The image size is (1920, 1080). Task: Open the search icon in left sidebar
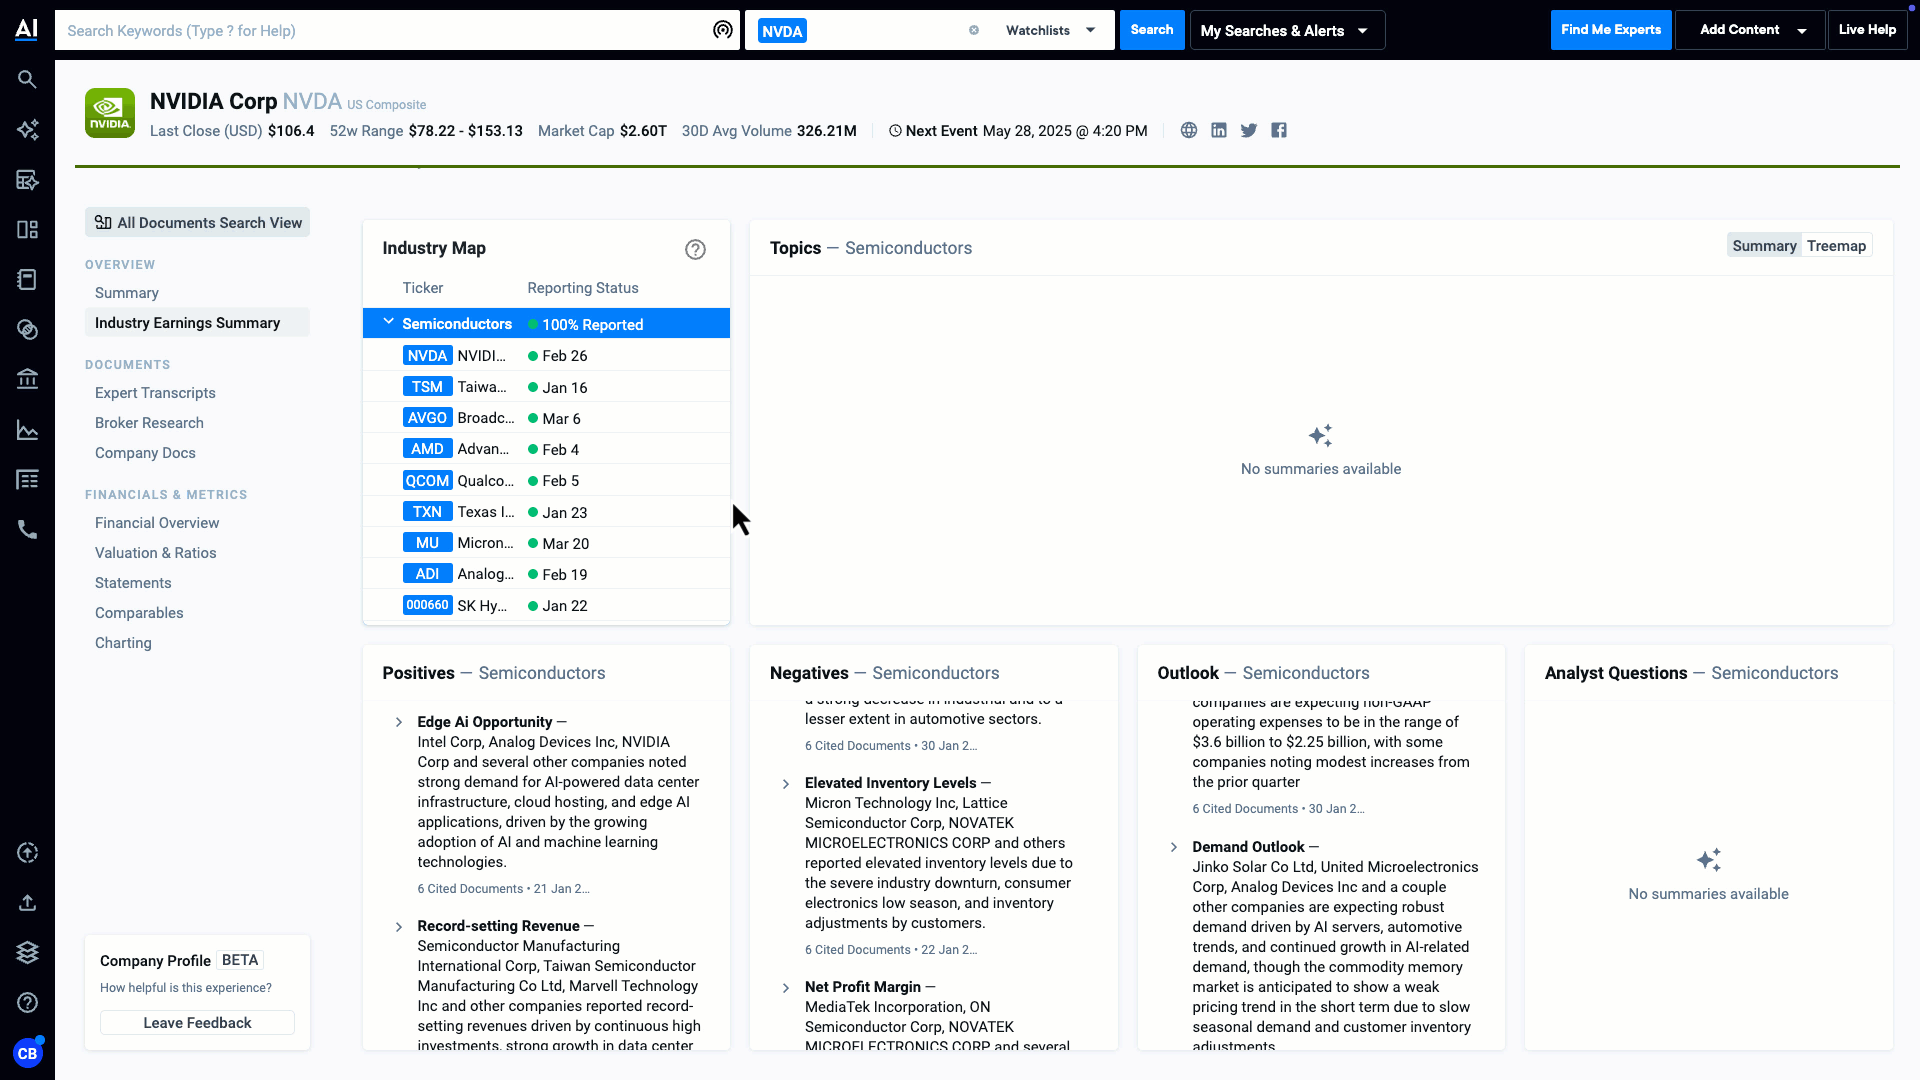[27, 79]
